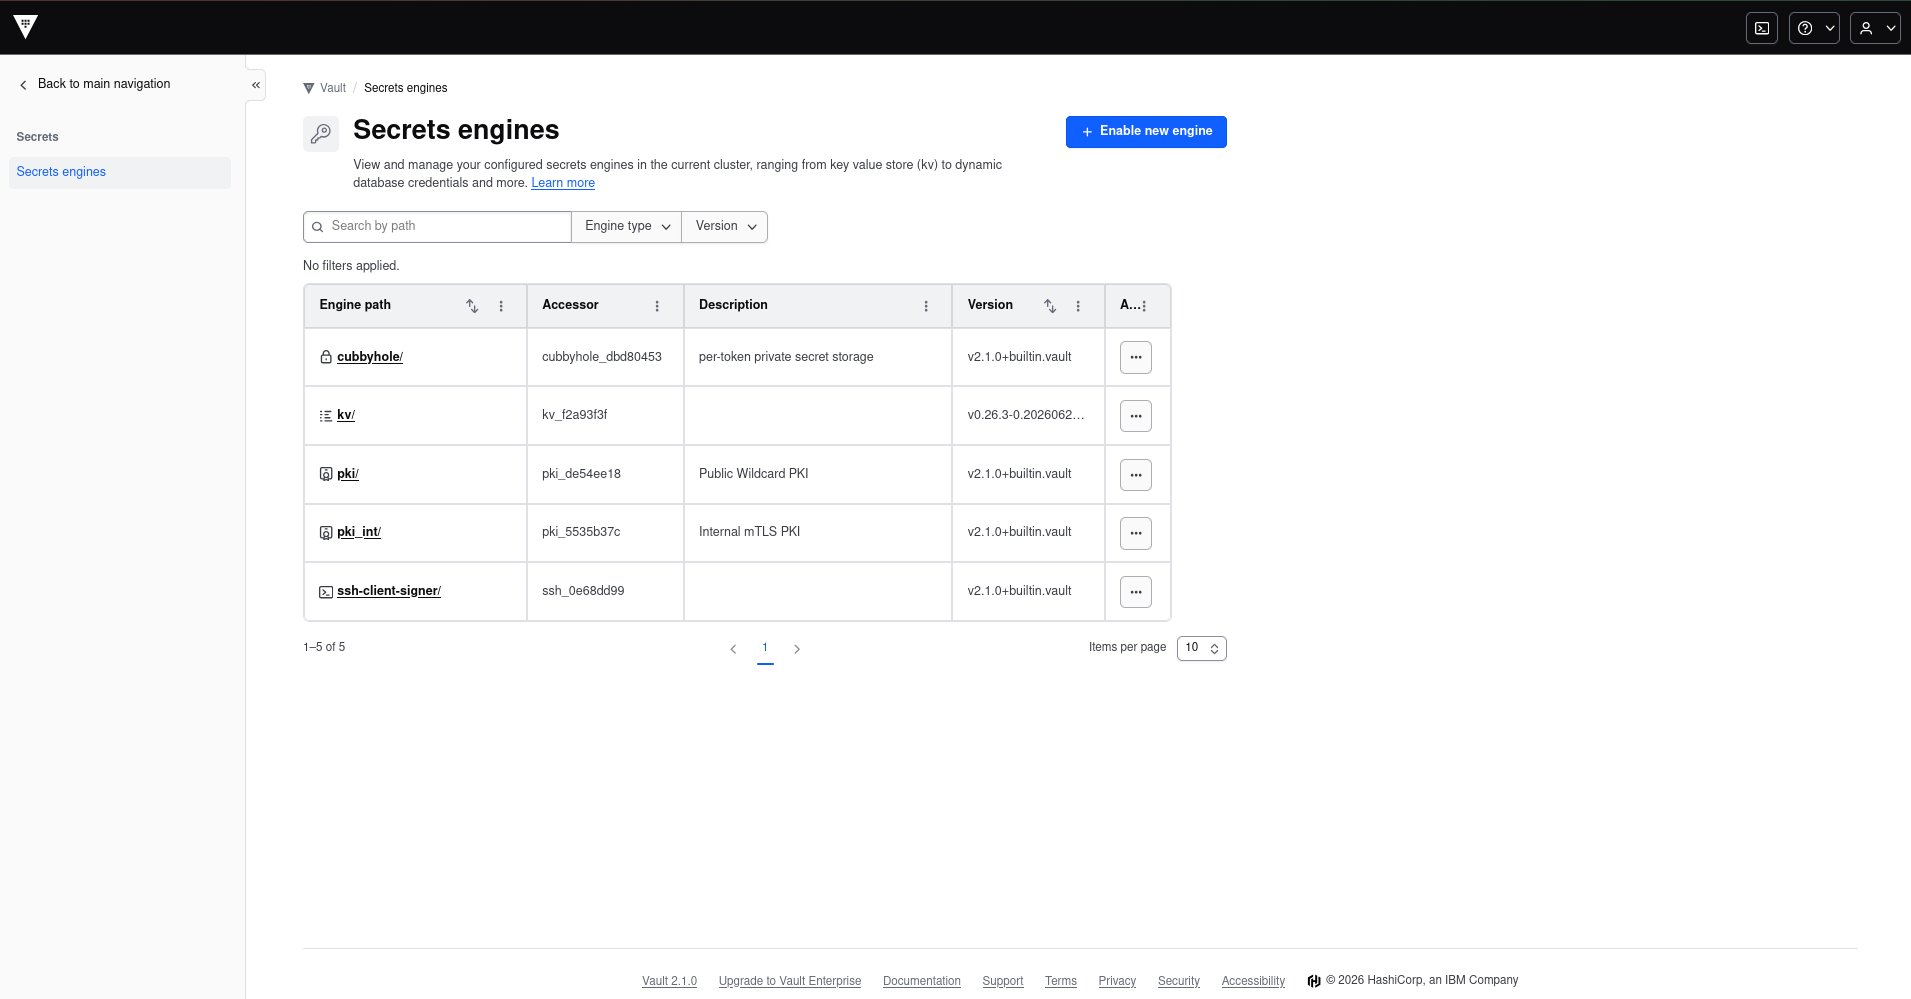Focus the Search by path field

click(437, 227)
